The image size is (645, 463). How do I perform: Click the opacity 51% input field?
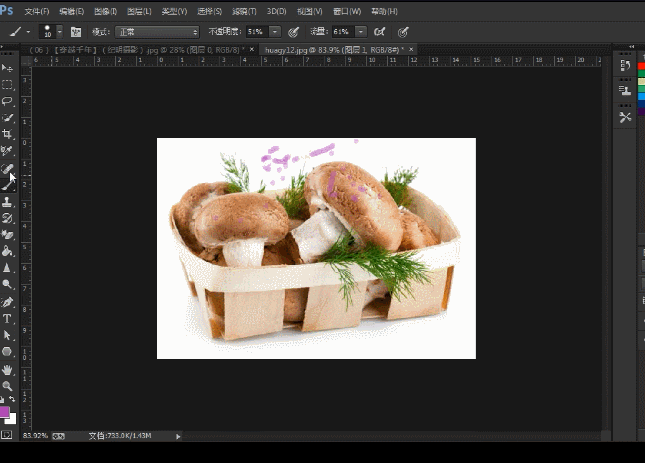[x=258, y=32]
